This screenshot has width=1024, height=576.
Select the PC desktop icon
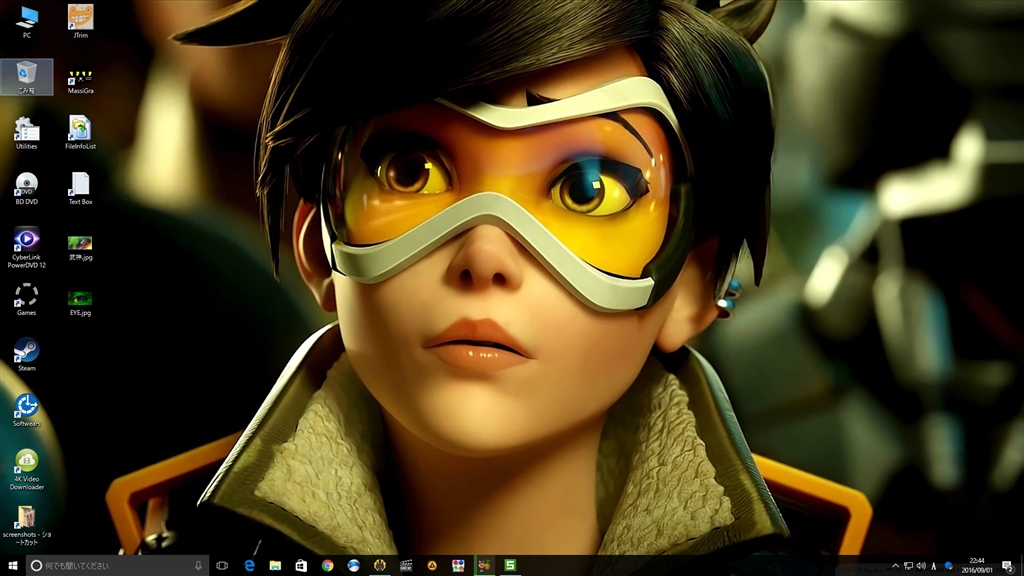click(x=27, y=22)
